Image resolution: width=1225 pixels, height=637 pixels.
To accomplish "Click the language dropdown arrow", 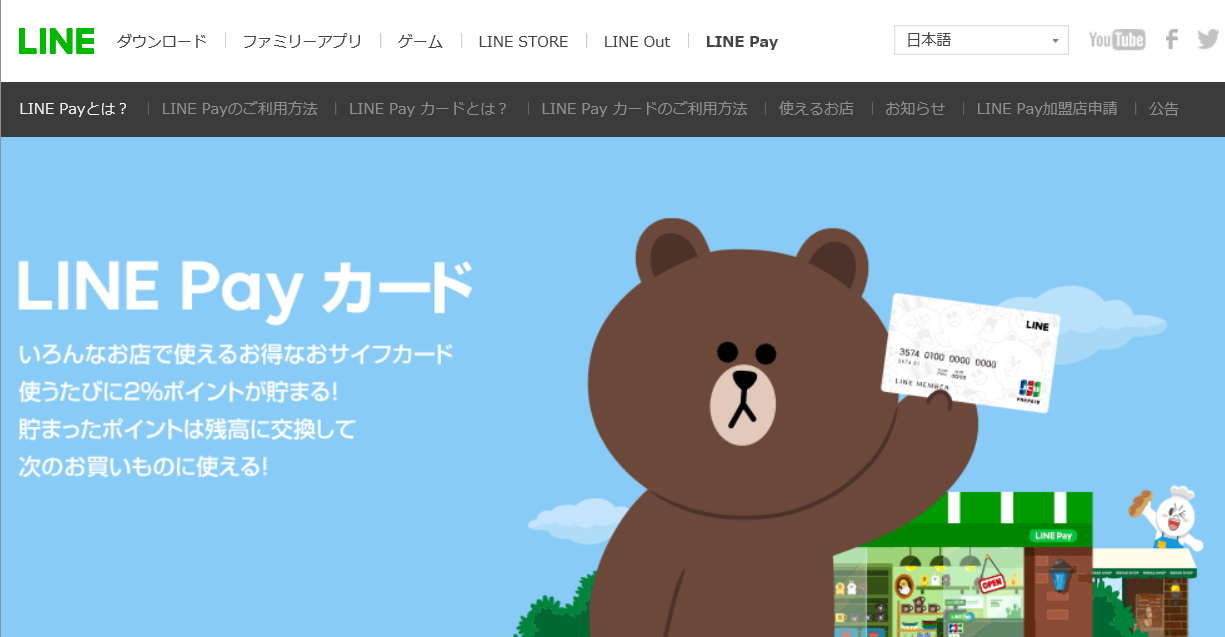I will 1054,40.
